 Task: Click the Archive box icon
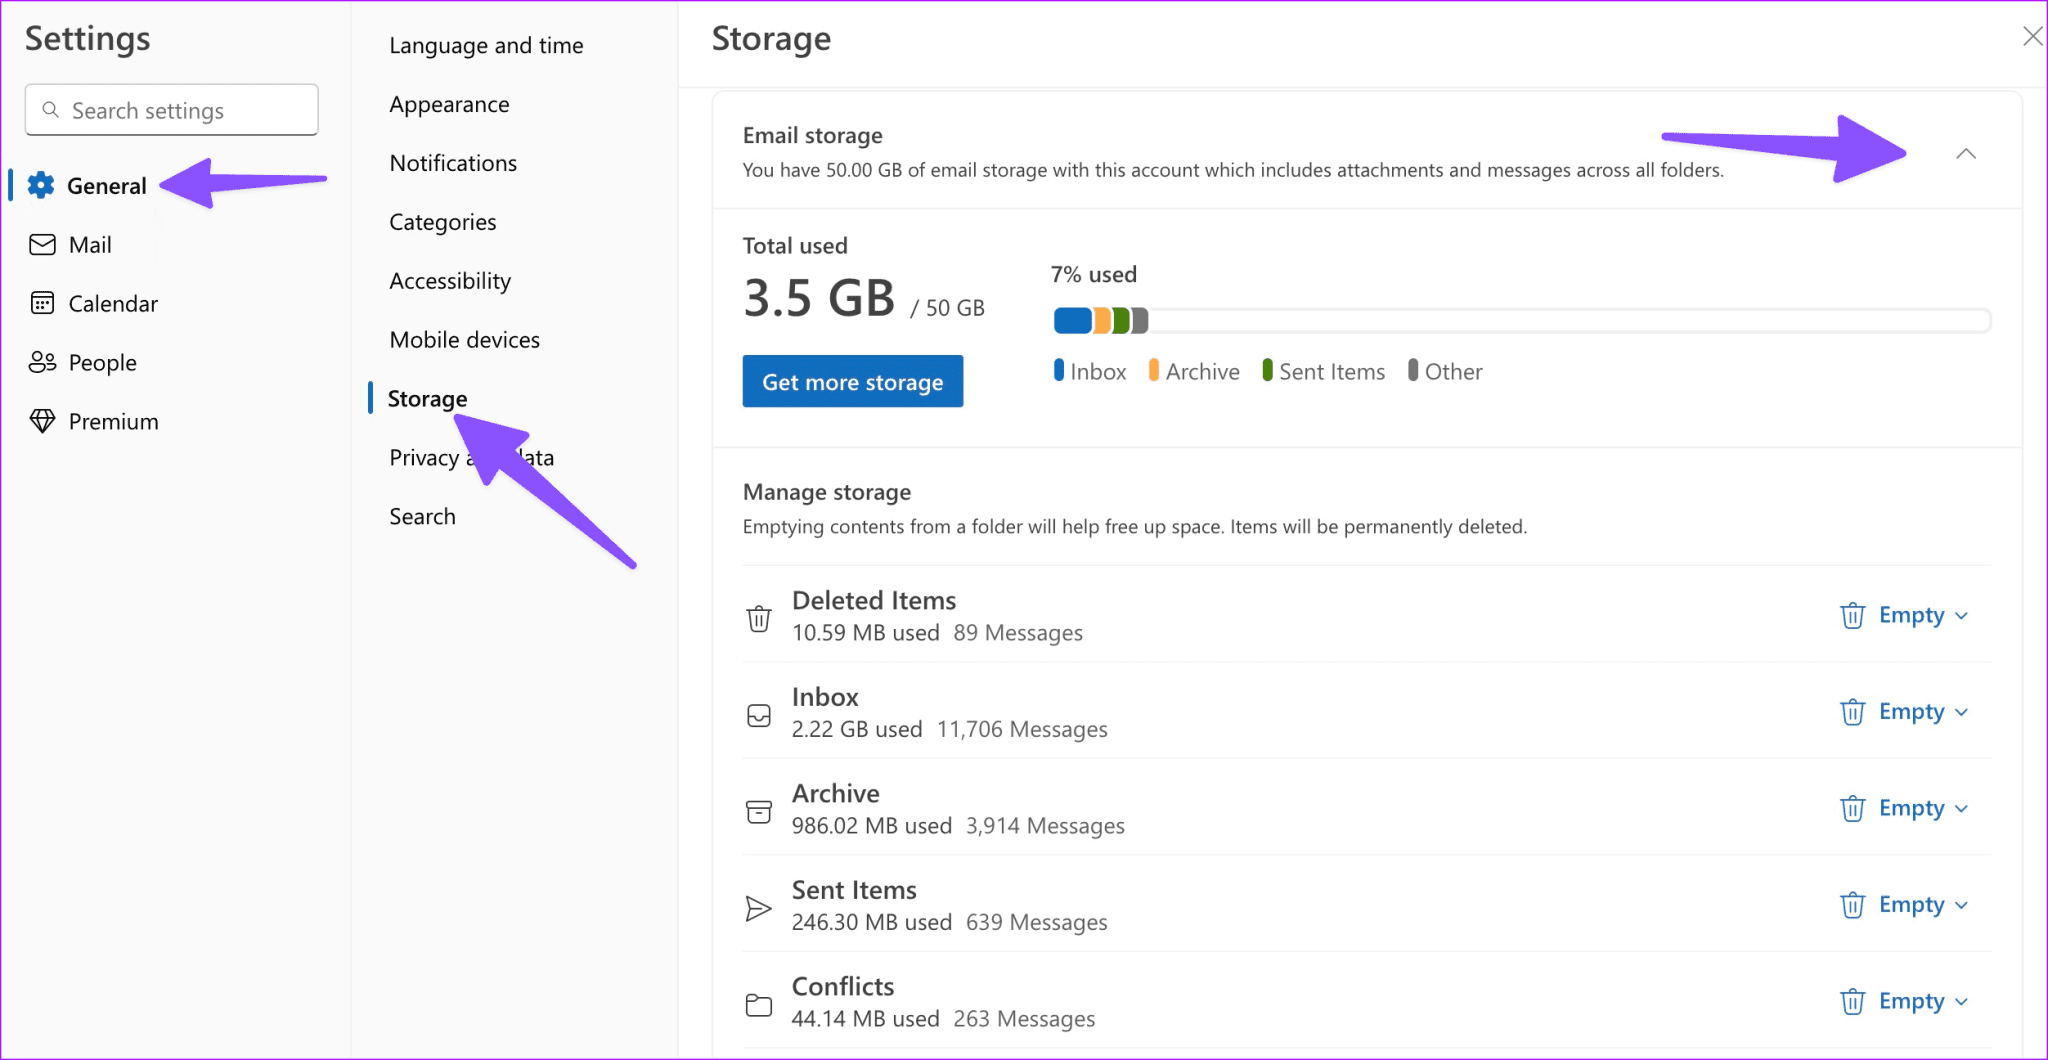pos(759,811)
